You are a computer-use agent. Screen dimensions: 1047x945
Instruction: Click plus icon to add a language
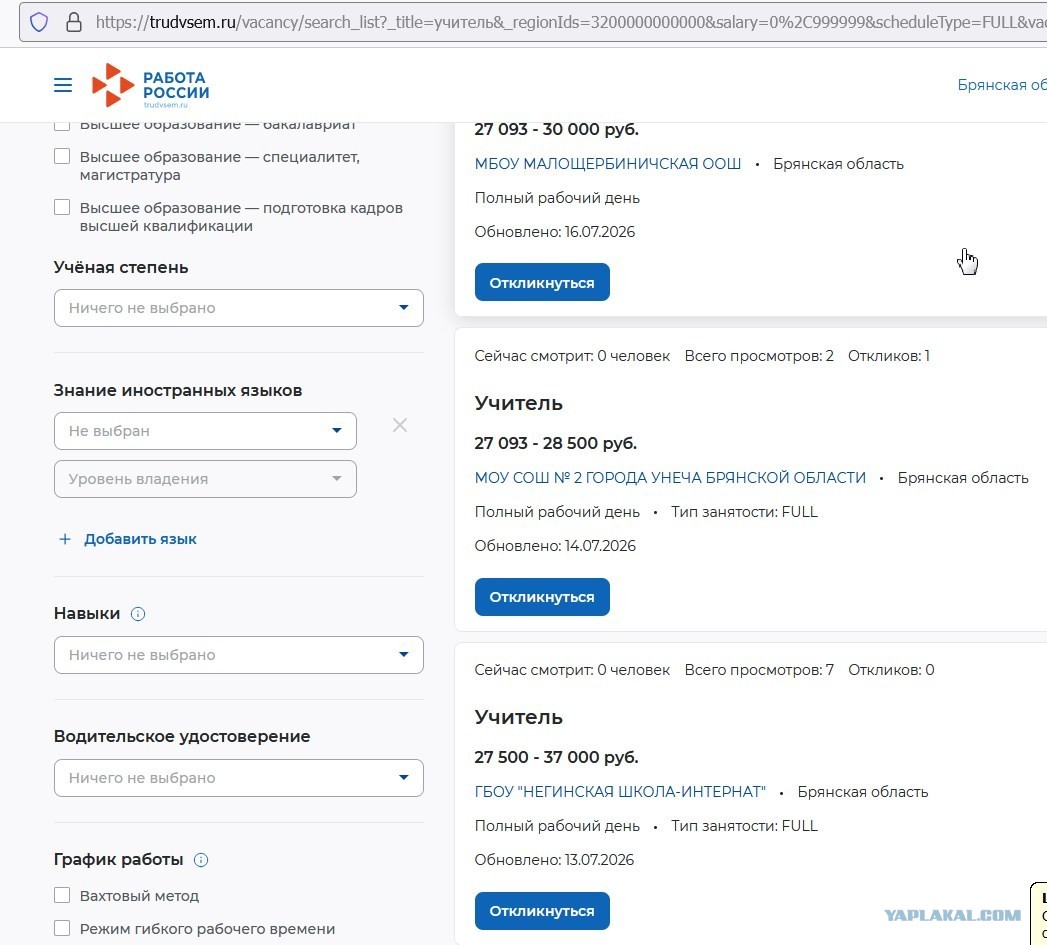65,539
